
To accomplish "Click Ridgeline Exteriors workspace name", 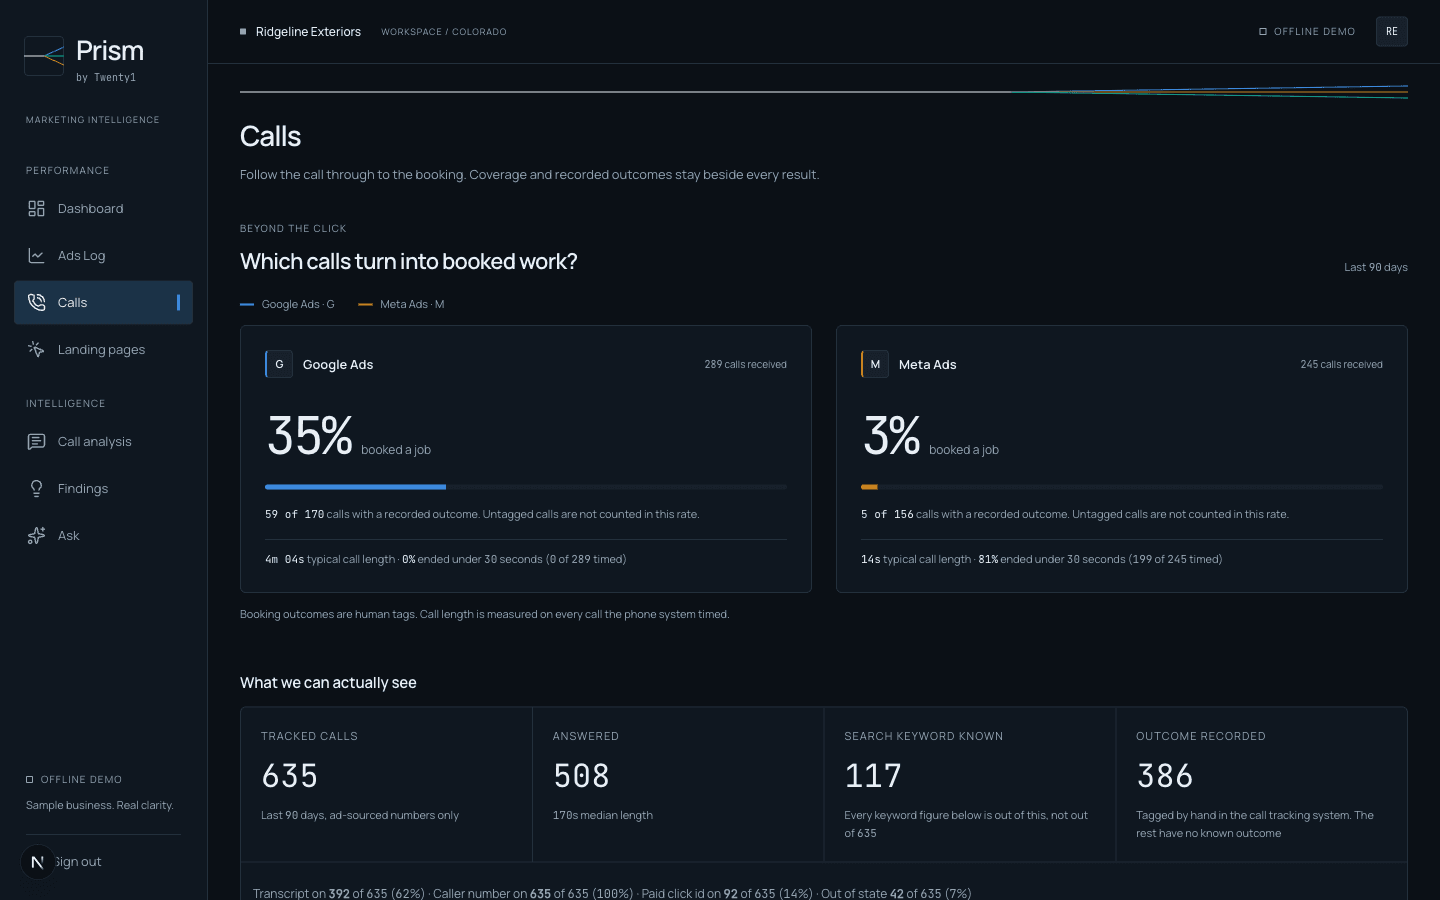I will point(308,32).
